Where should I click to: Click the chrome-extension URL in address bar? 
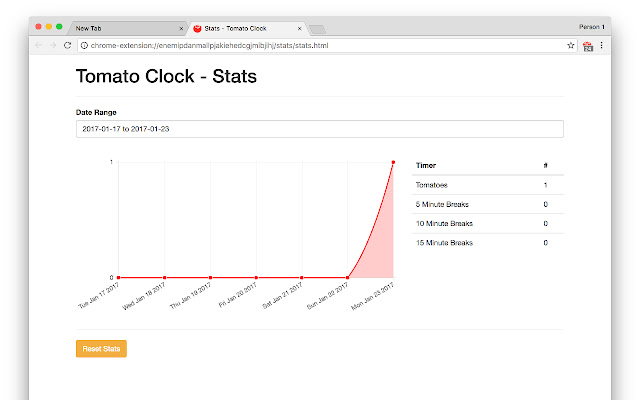pyautogui.click(x=209, y=45)
